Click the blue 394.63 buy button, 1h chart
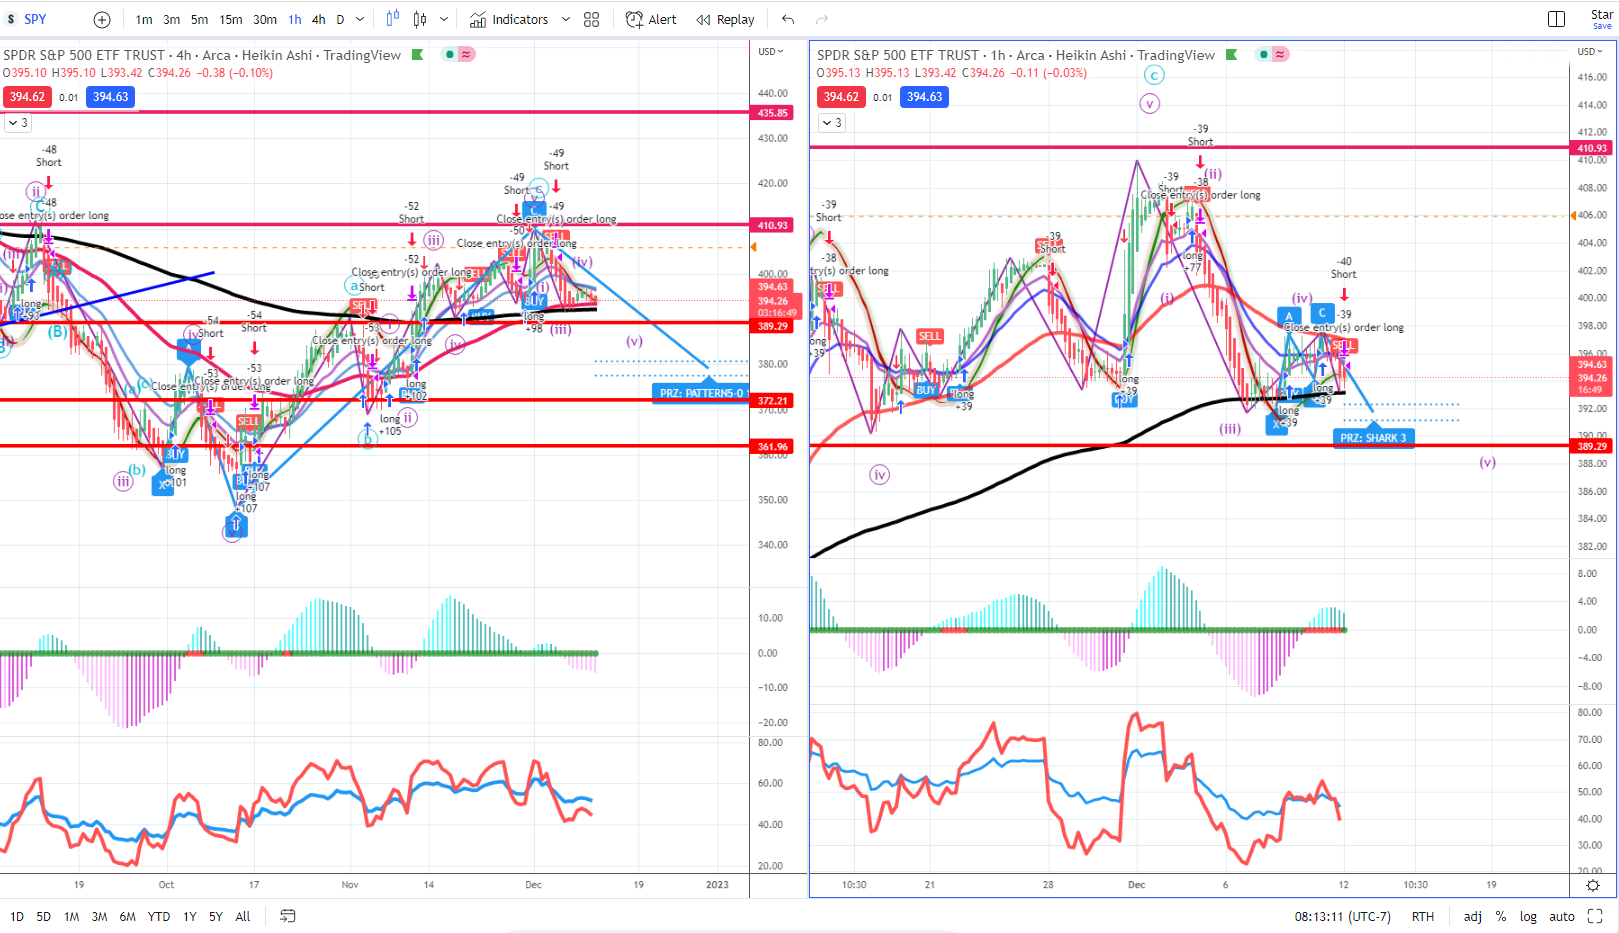Viewport: 1619px width, 933px height. [x=924, y=97]
